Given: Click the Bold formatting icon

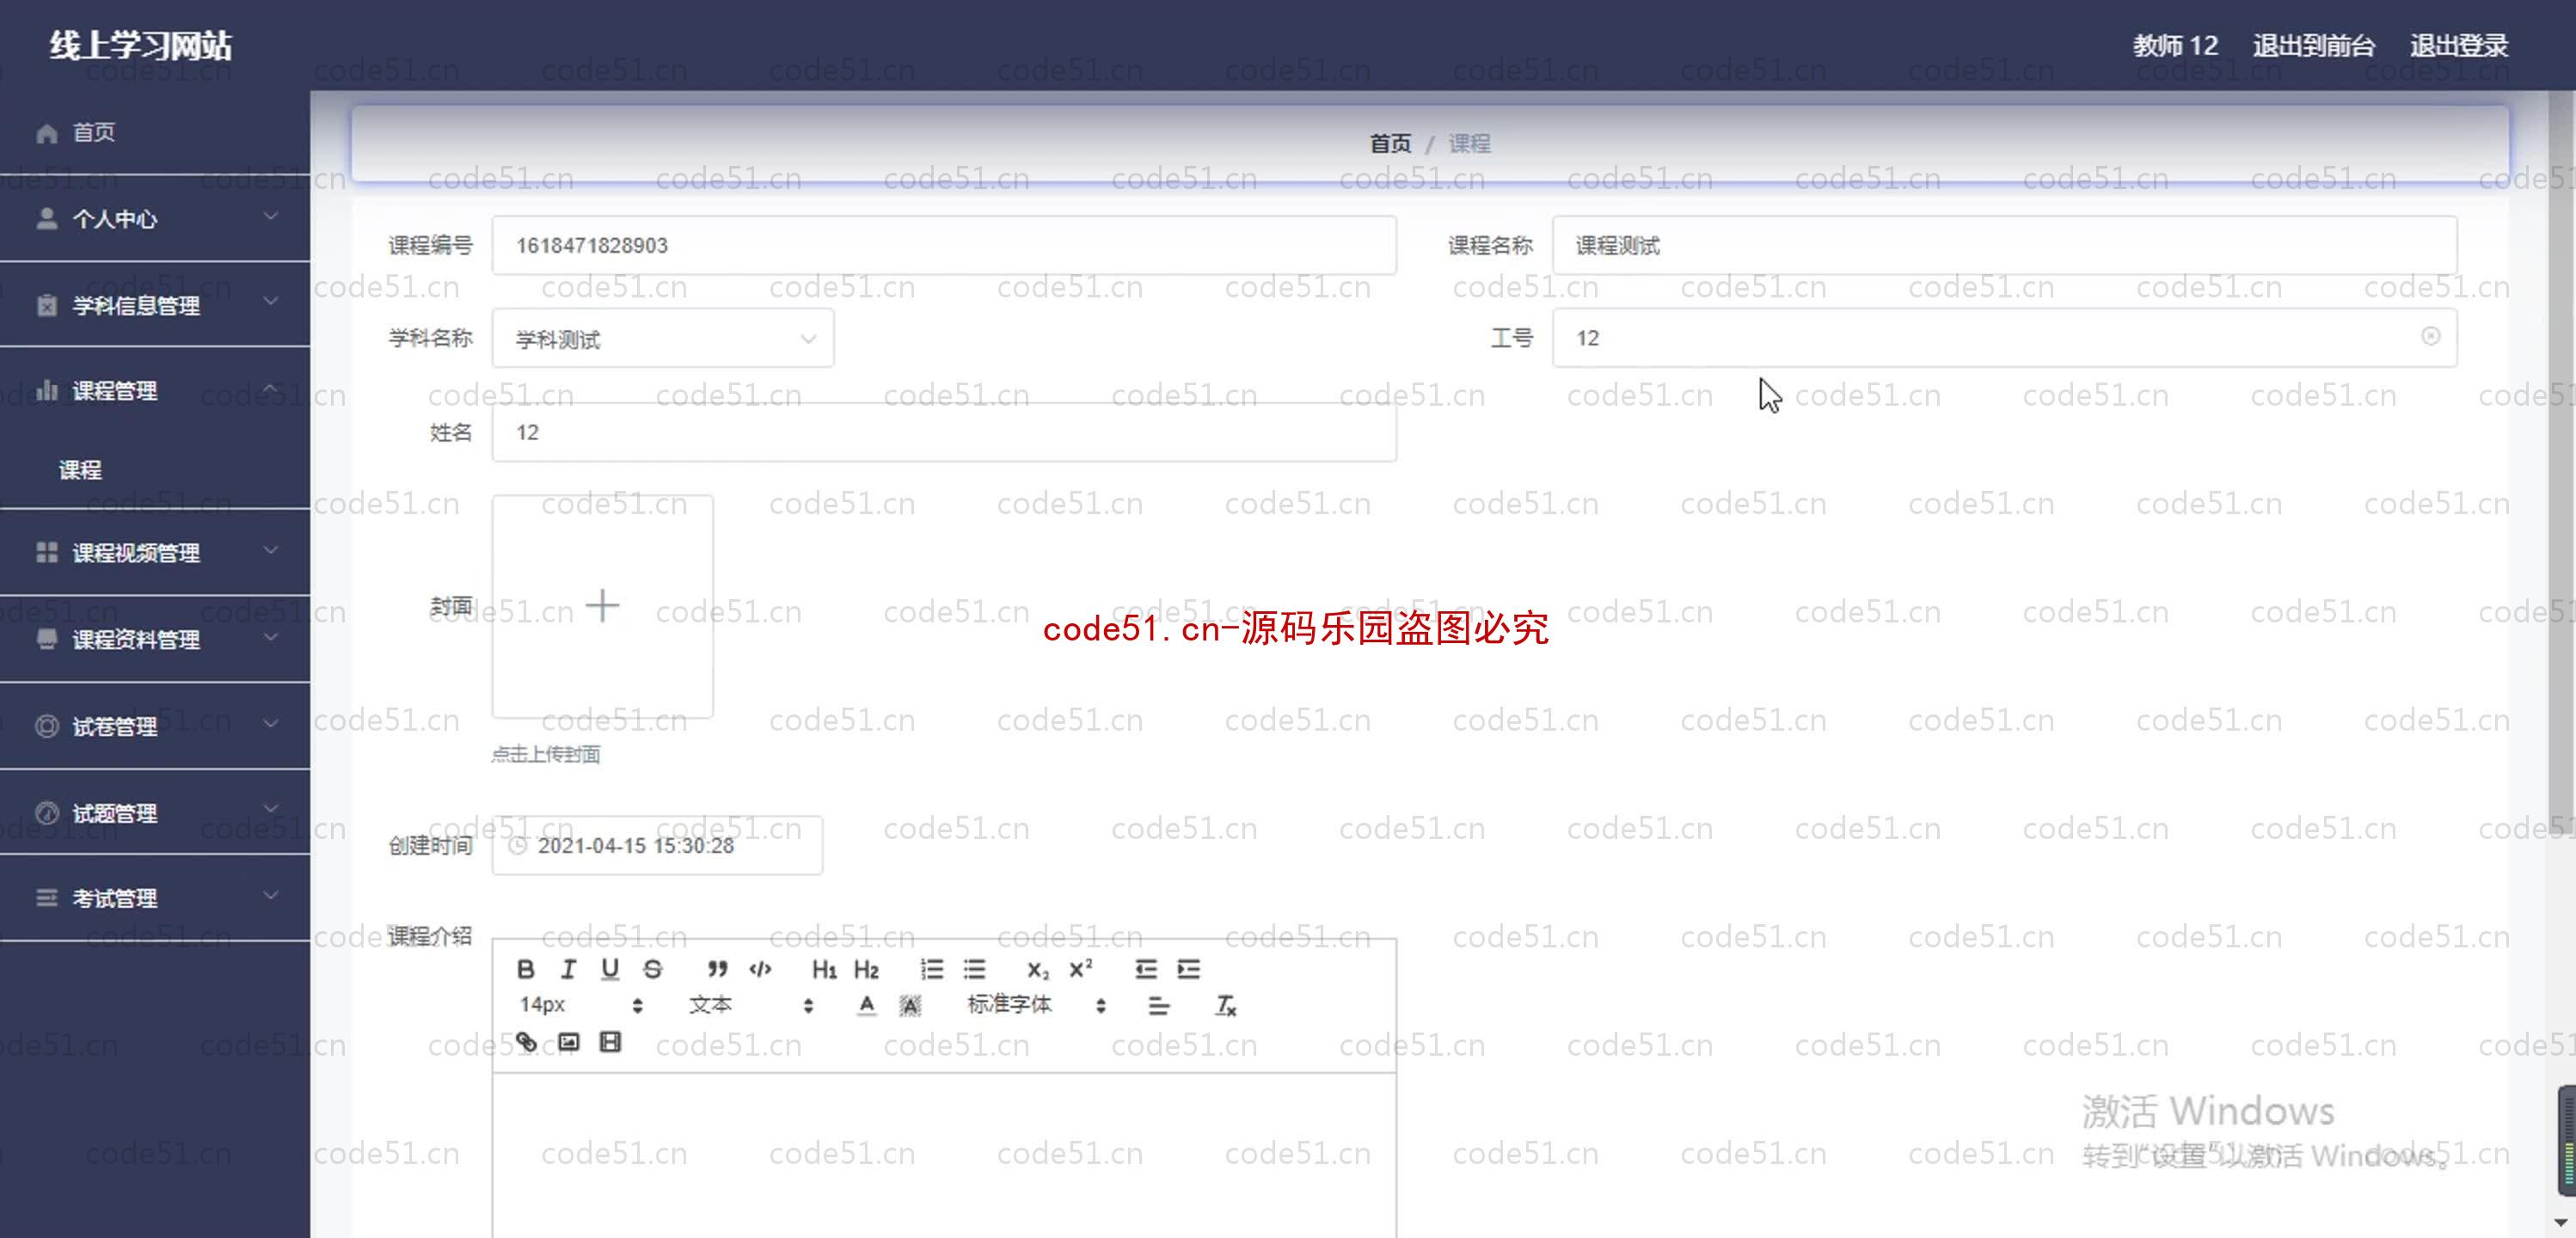Looking at the screenshot, I should [x=524, y=967].
